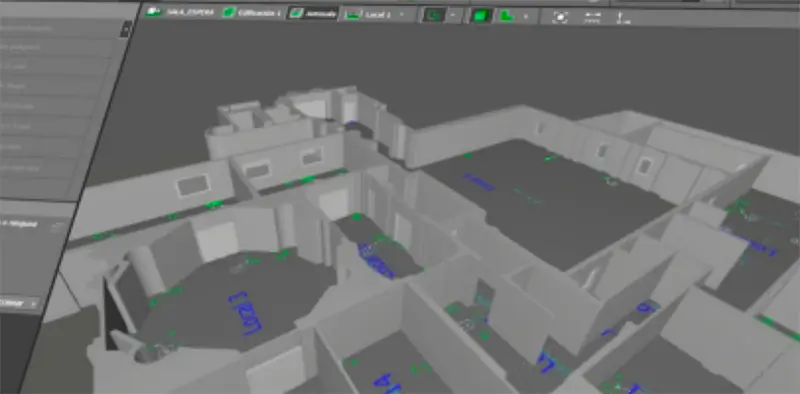Click the green stepped shape icon

pyautogui.click(x=506, y=16)
